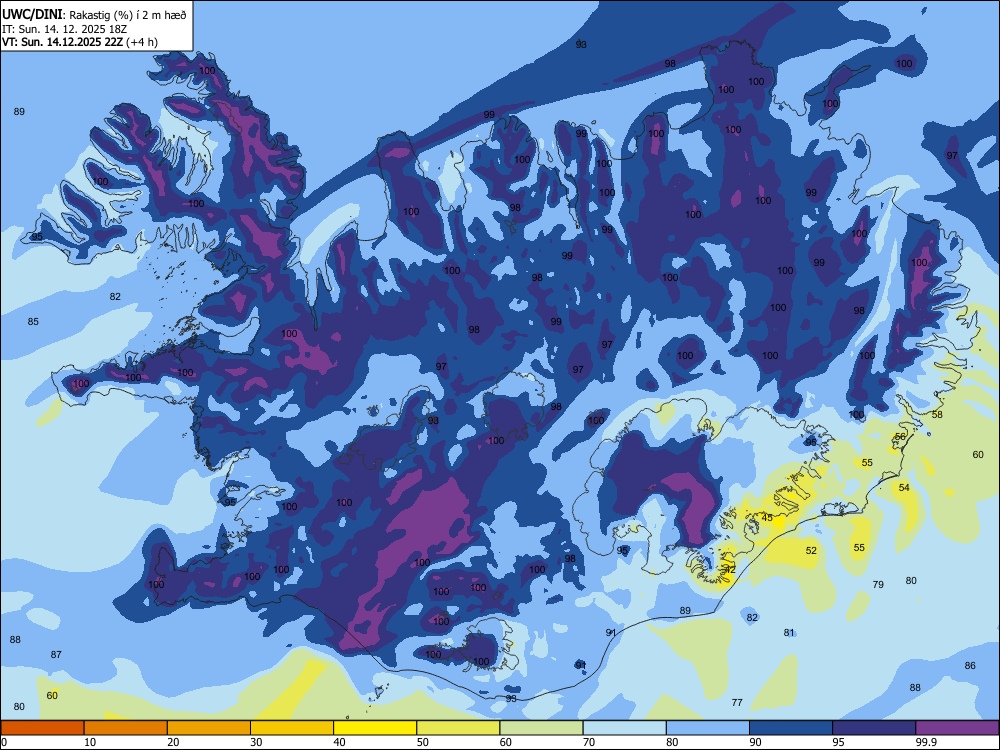1000x750 pixels.
Task: Click the light blue 80–90 legend swatch
Action: 708,728
